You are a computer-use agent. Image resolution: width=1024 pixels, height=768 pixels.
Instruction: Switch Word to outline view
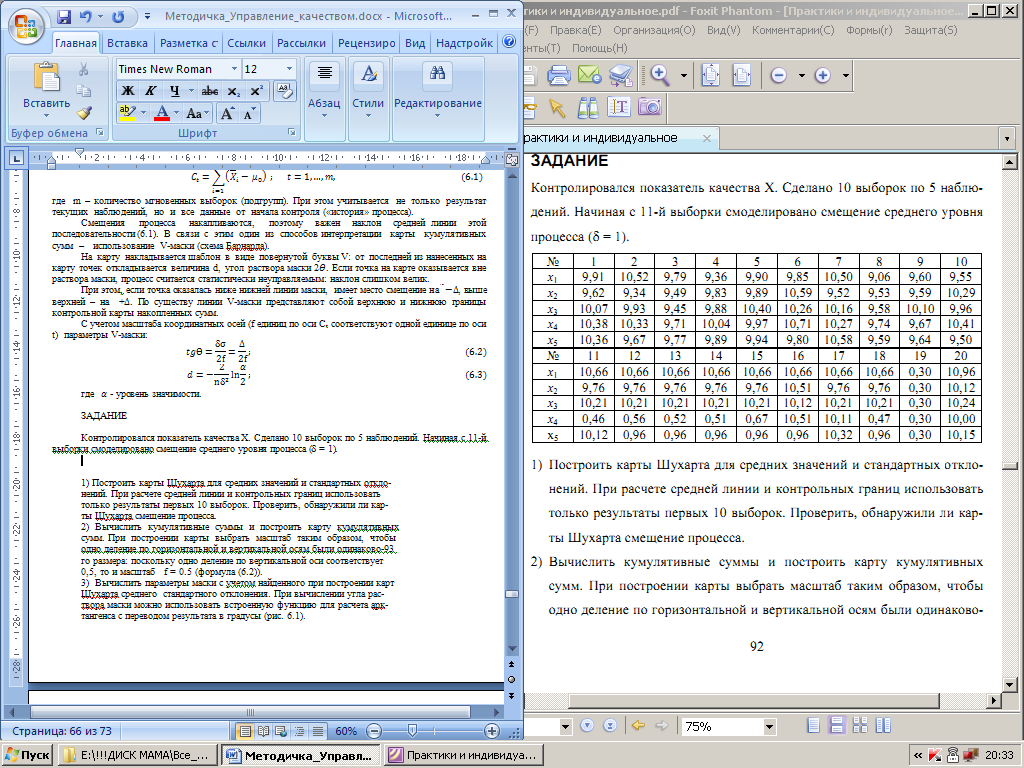pyautogui.click(x=299, y=731)
